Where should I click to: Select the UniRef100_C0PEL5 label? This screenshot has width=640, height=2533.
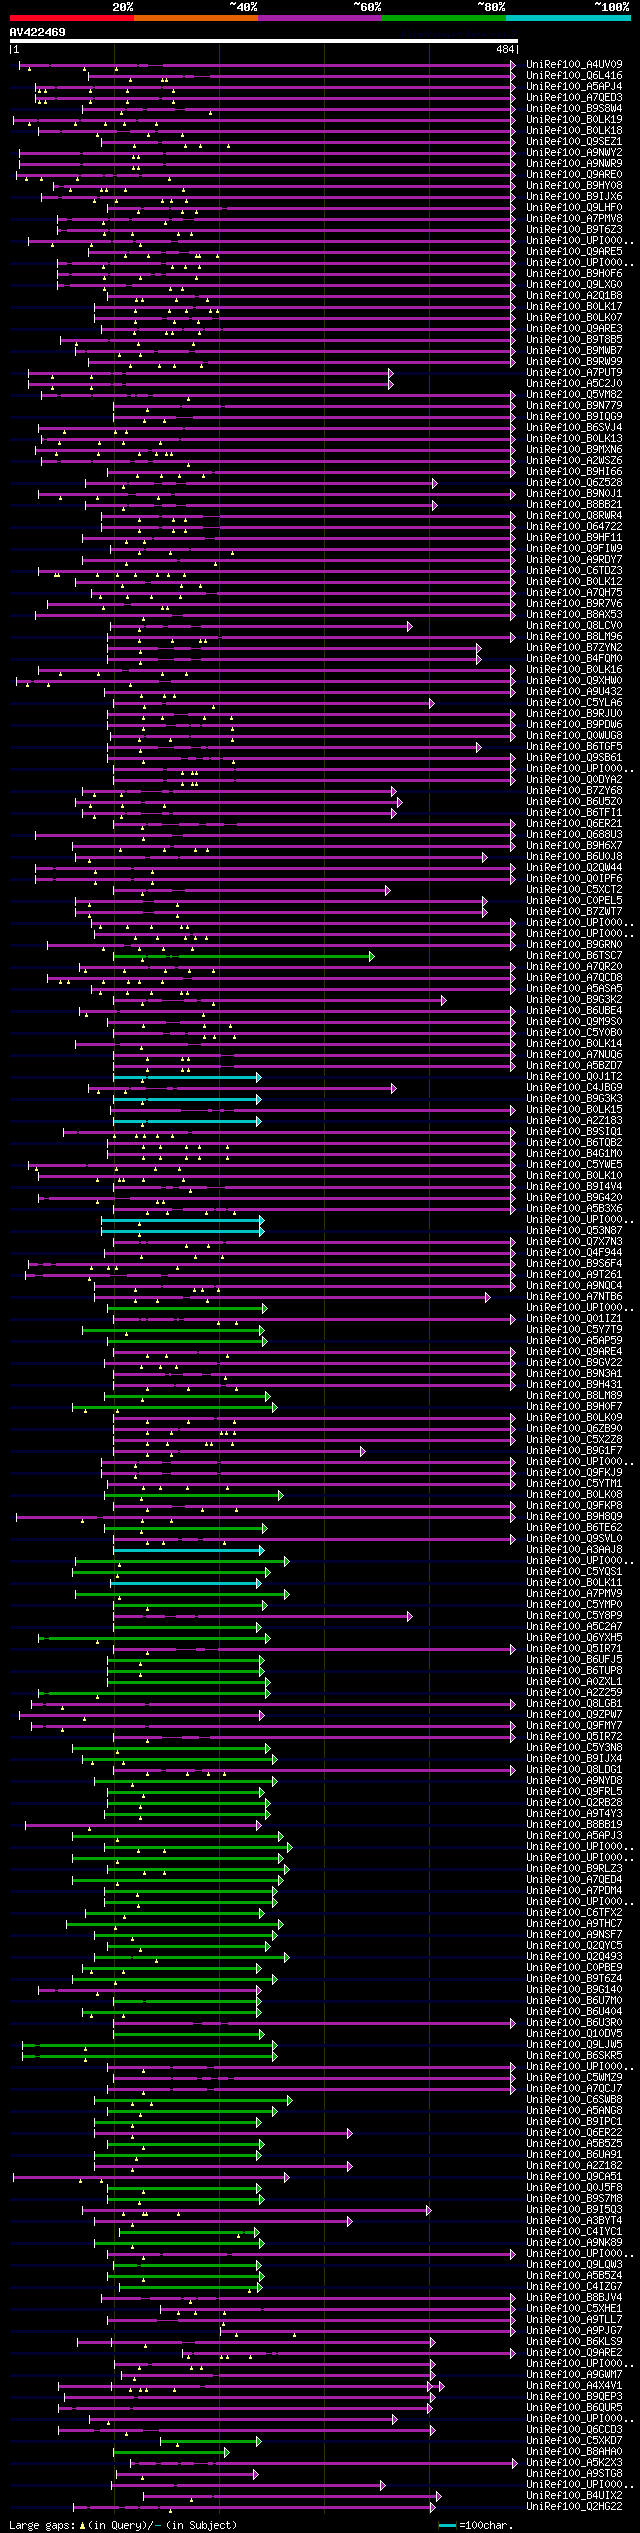(x=574, y=901)
